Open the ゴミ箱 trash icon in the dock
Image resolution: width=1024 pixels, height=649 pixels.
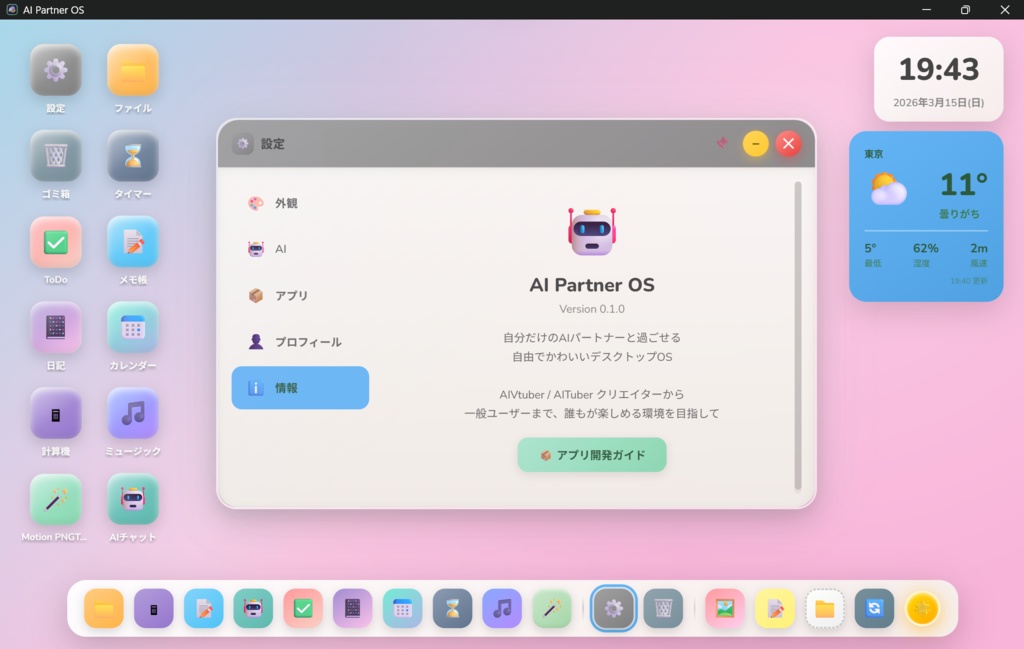click(x=664, y=608)
